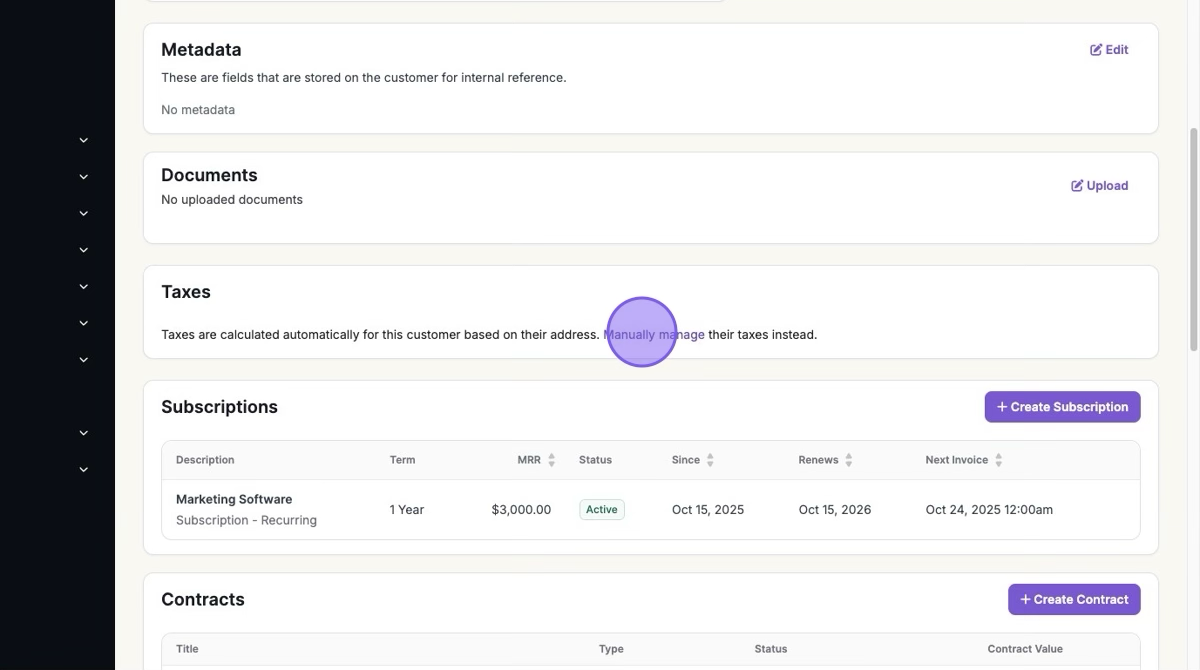This screenshot has width=1200, height=670.
Task: Click plus icon on Create Contract
Action: [x=1025, y=600]
